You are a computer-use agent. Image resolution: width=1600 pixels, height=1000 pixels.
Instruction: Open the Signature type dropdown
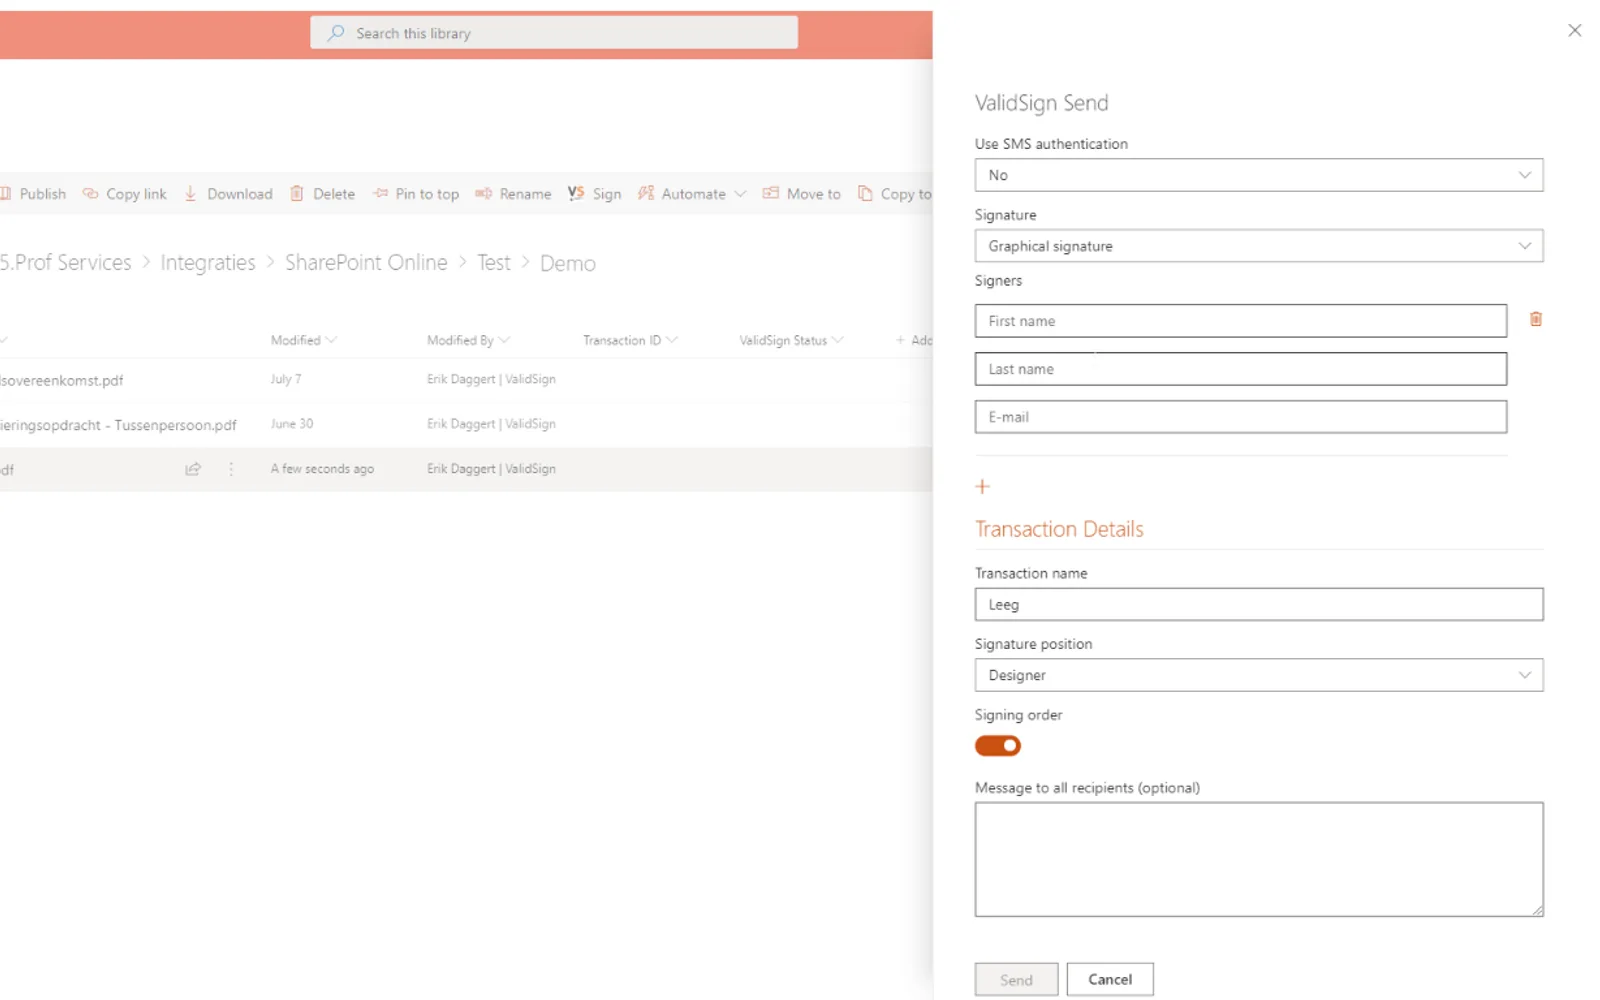point(1259,246)
